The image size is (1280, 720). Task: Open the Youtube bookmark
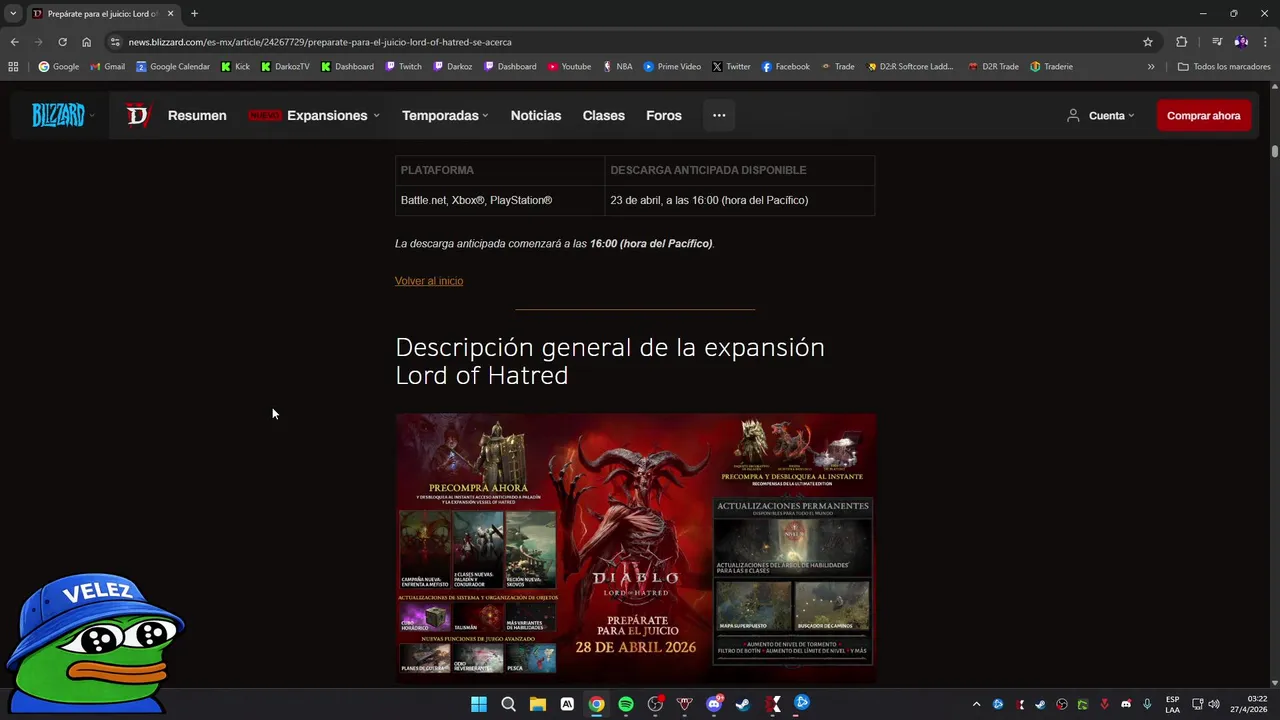(570, 67)
